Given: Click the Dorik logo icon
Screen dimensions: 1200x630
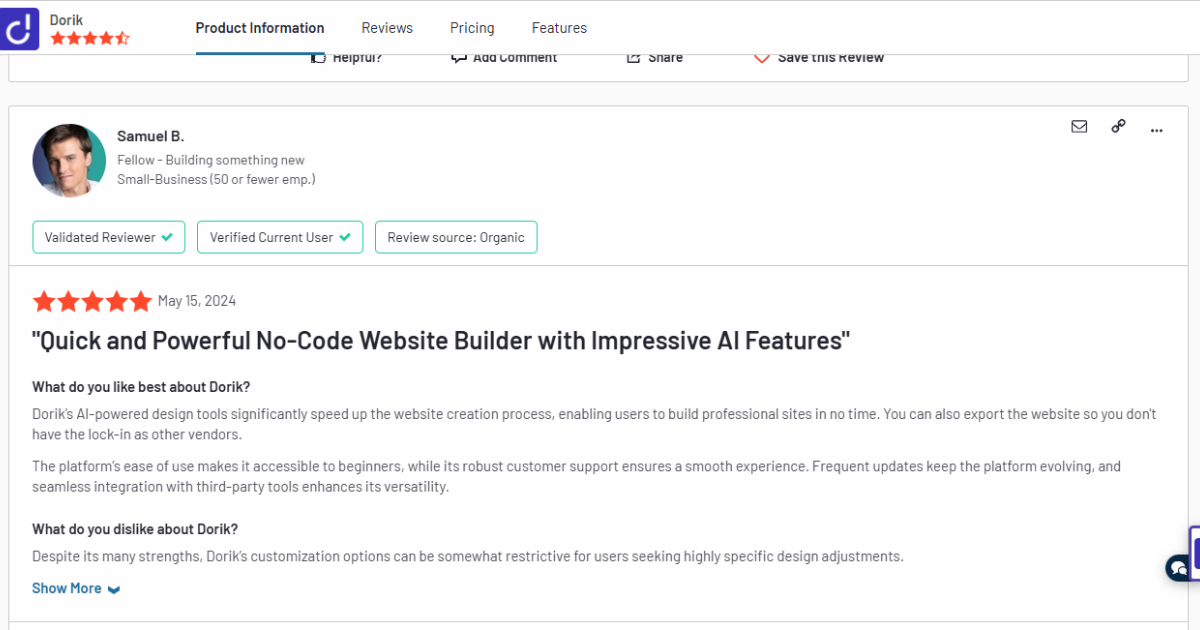Looking at the screenshot, I should tap(20, 29).
